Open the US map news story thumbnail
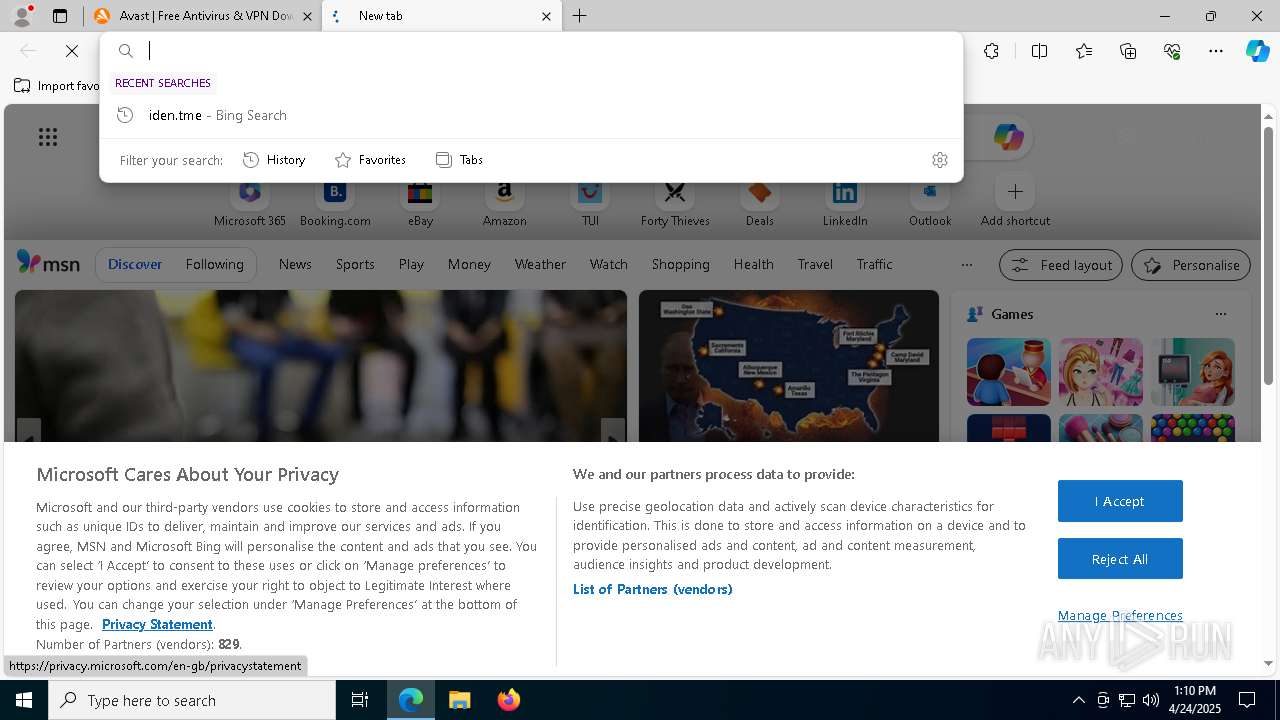This screenshot has width=1280, height=720. coord(789,366)
